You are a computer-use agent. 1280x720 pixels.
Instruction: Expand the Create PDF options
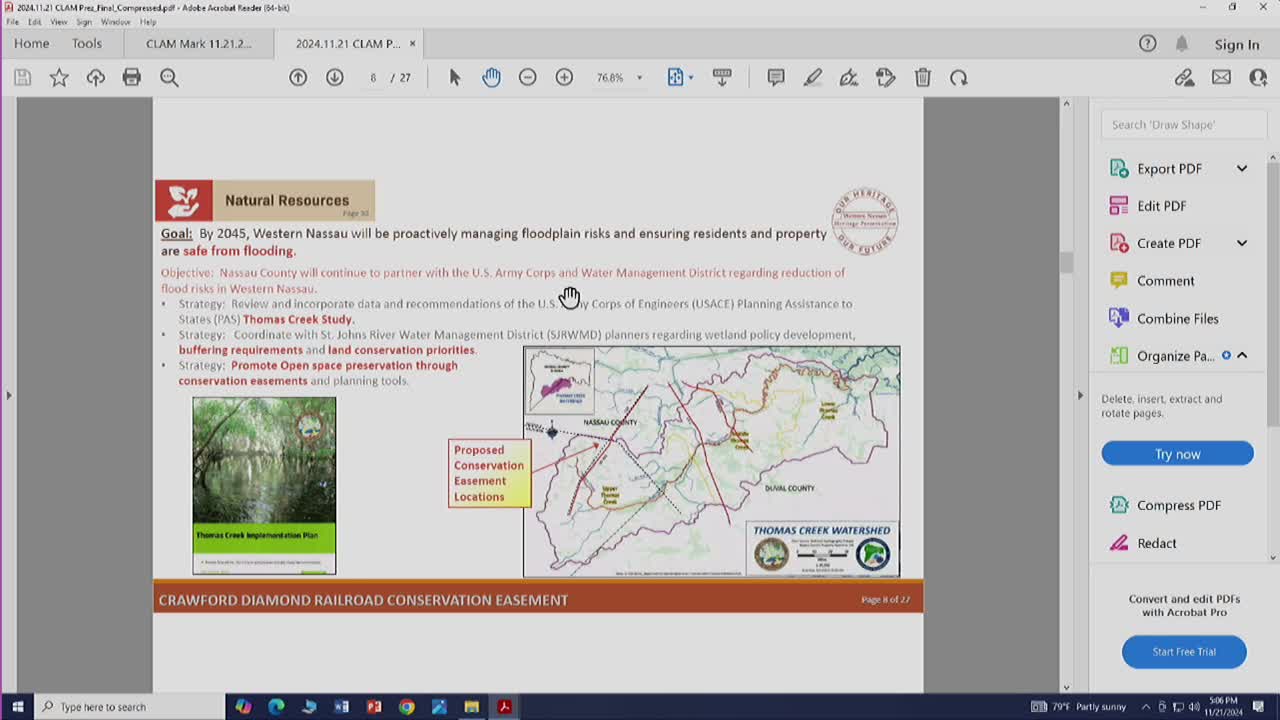pos(1241,243)
